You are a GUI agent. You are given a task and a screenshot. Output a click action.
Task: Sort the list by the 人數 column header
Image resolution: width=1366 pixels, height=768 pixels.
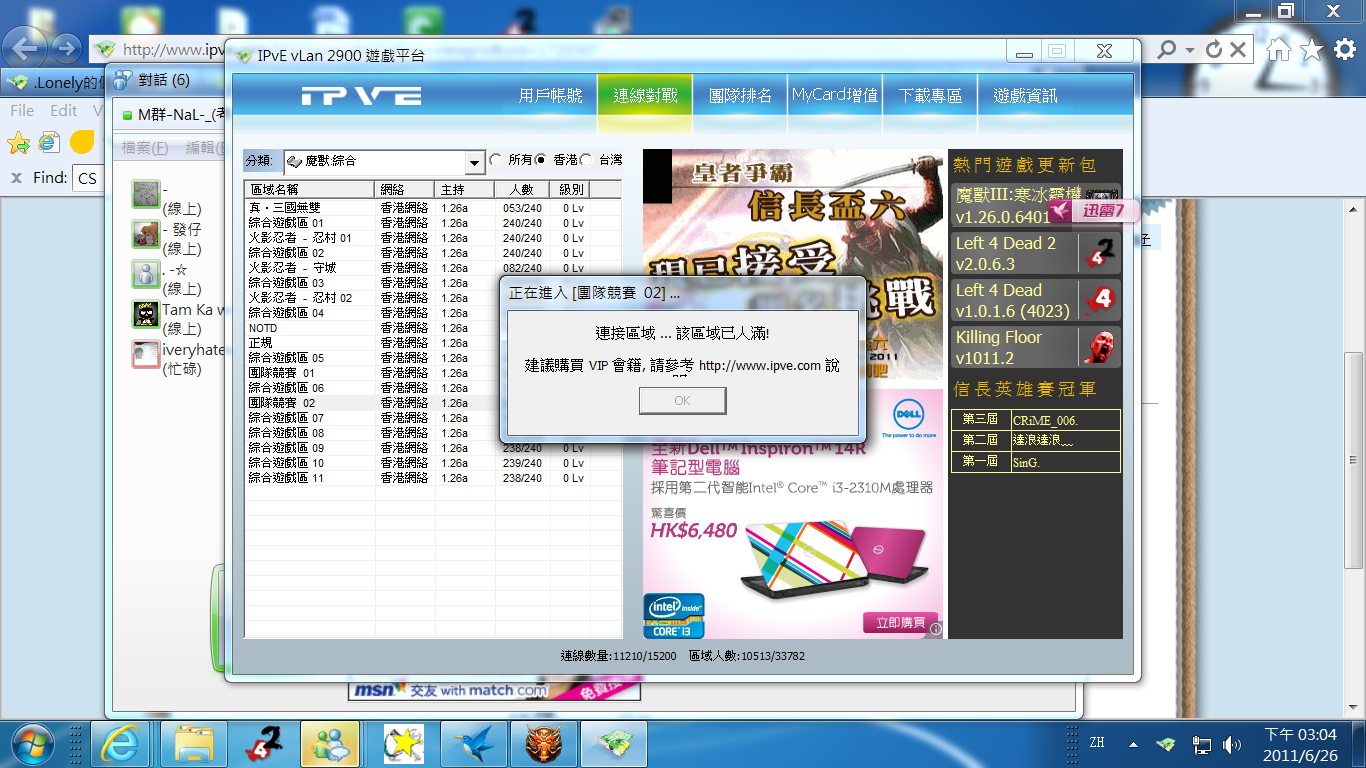(521, 189)
